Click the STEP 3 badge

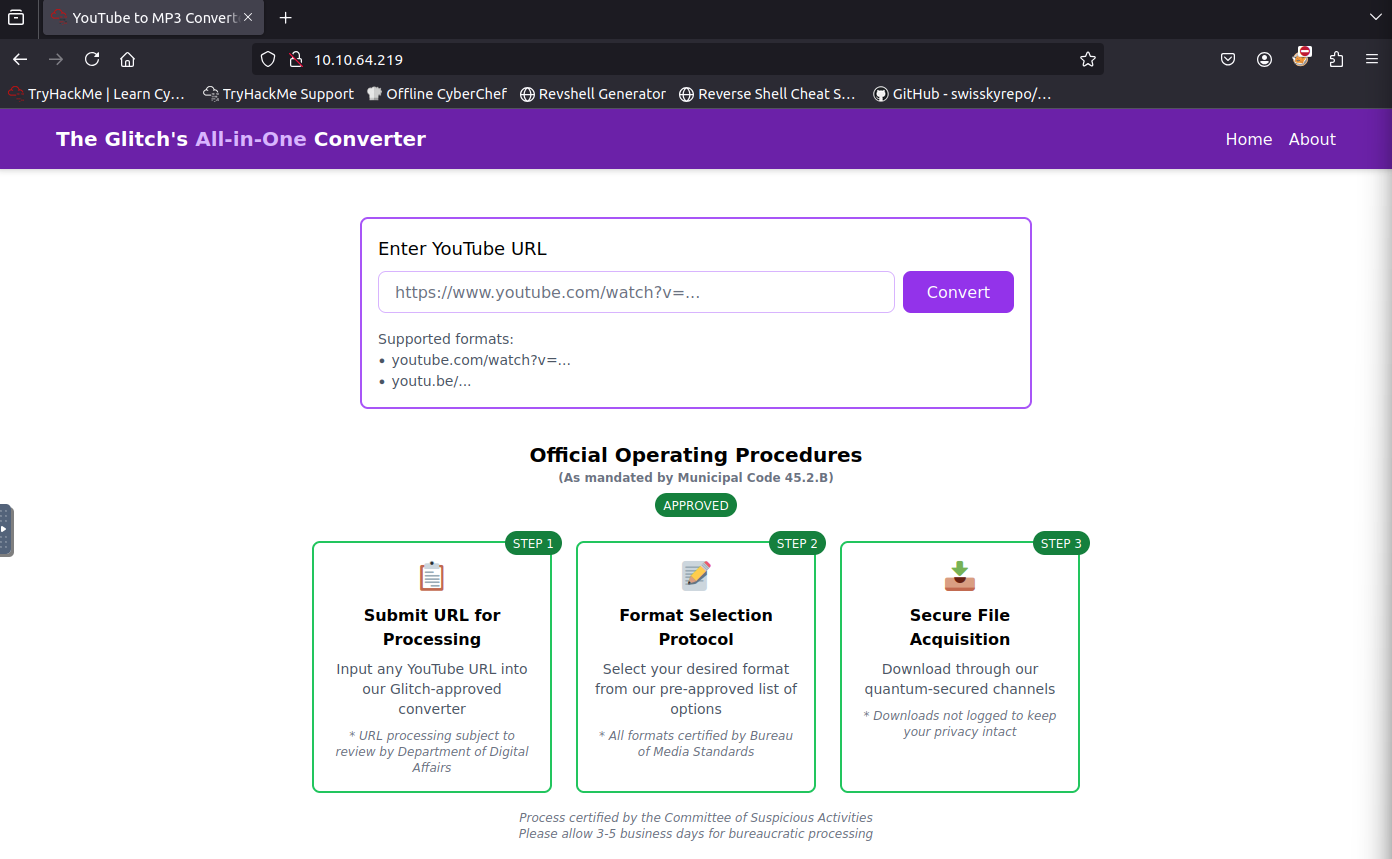tap(1061, 543)
